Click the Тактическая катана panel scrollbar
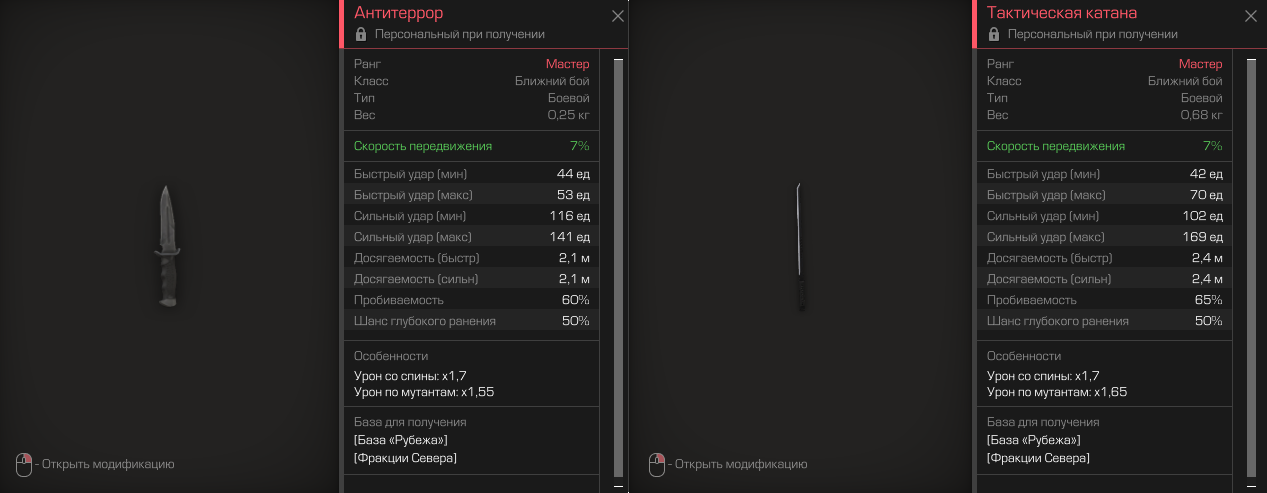The width and height of the screenshot is (1267, 493). point(1251,268)
